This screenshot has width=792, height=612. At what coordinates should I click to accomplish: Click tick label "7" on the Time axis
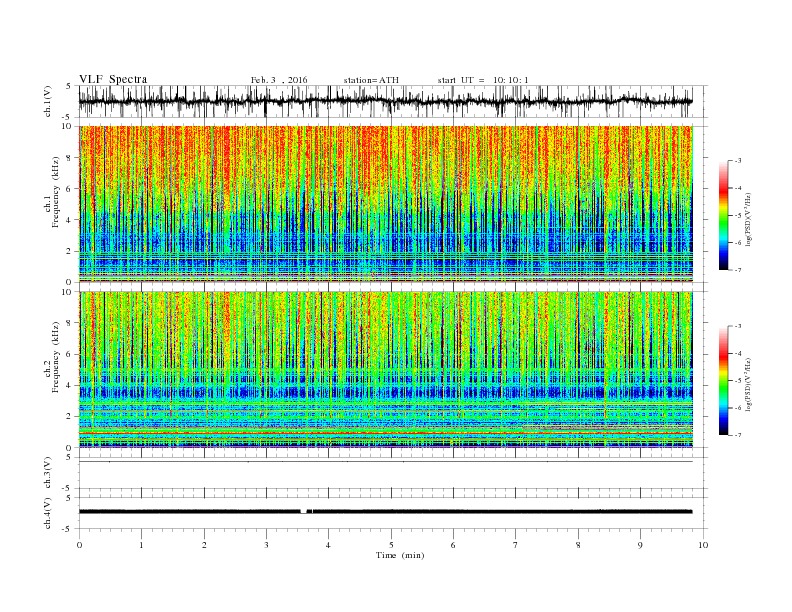tap(516, 545)
